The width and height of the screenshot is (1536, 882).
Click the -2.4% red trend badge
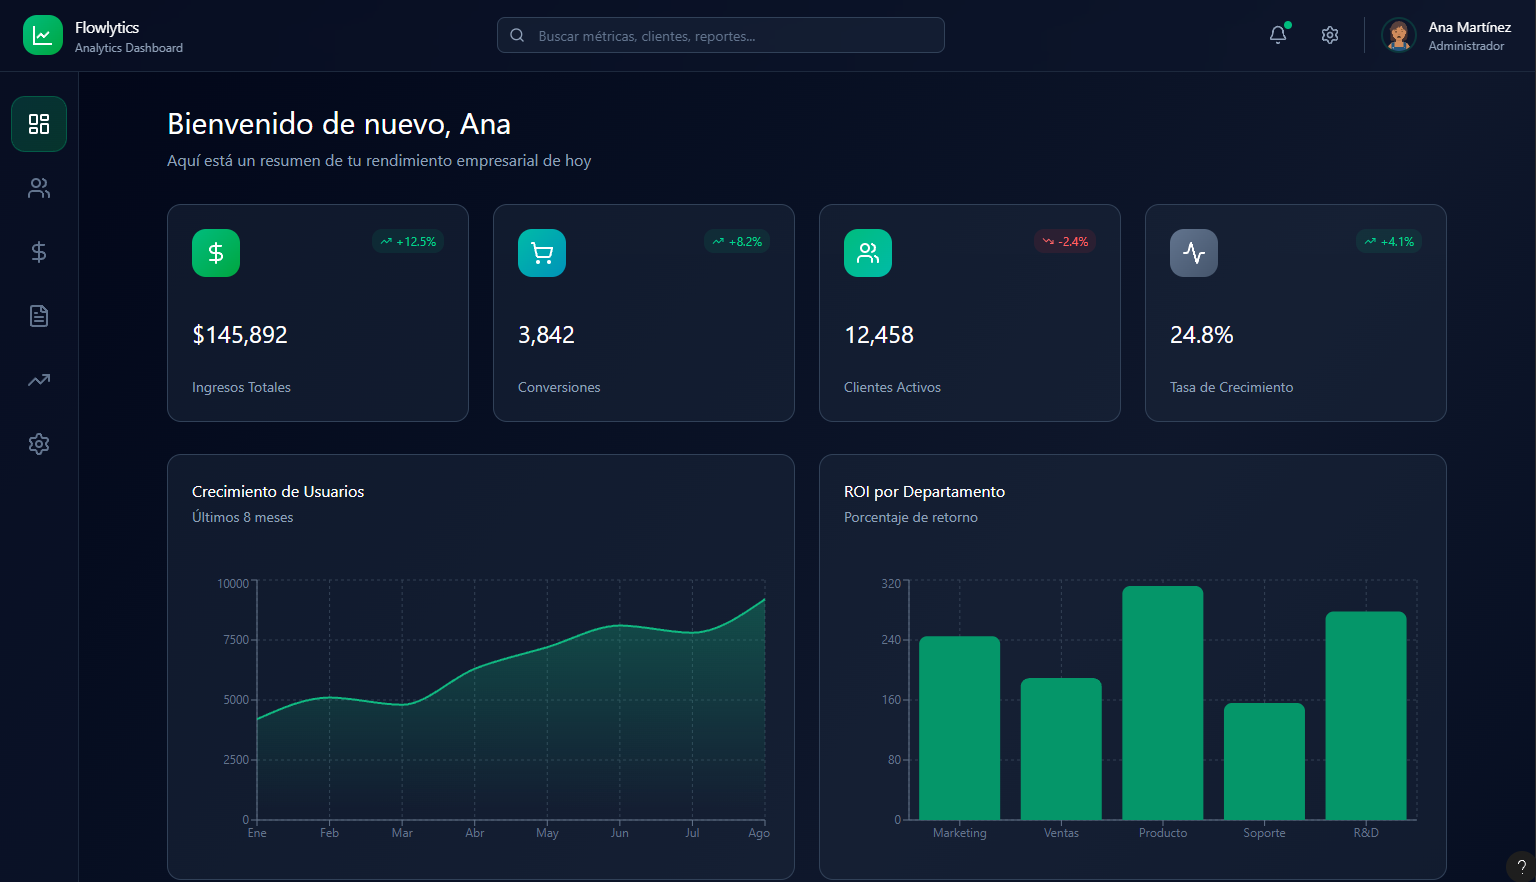click(x=1065, y=242)
